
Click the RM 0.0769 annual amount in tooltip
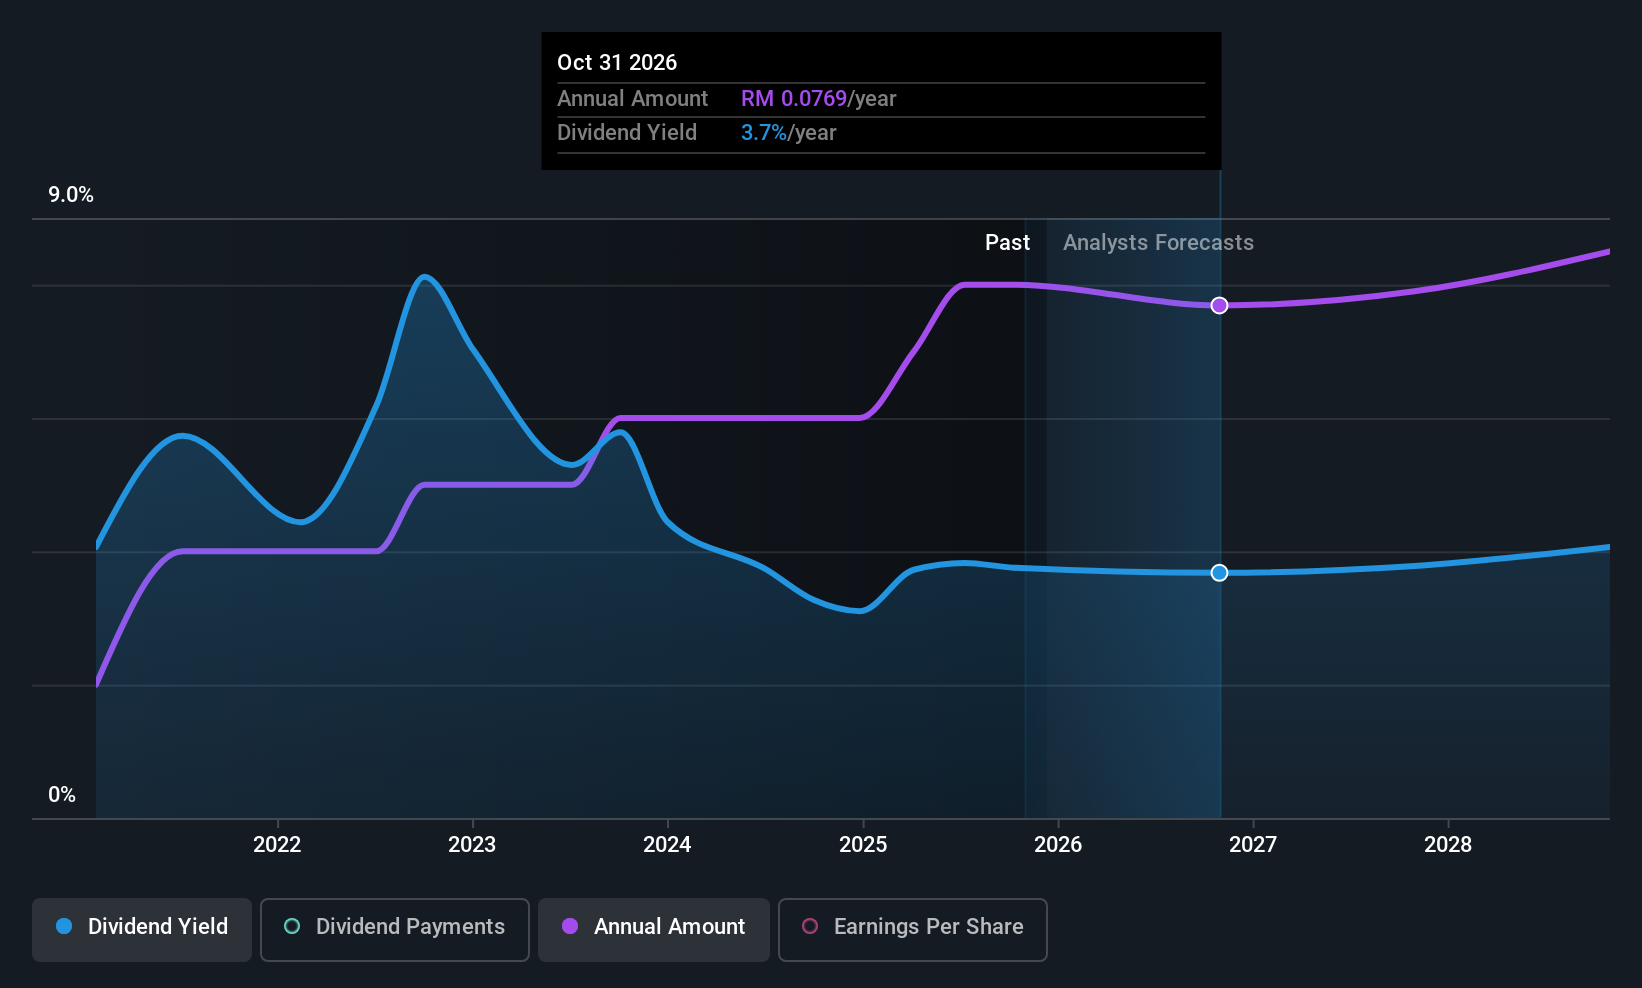(x=794, y=99)
